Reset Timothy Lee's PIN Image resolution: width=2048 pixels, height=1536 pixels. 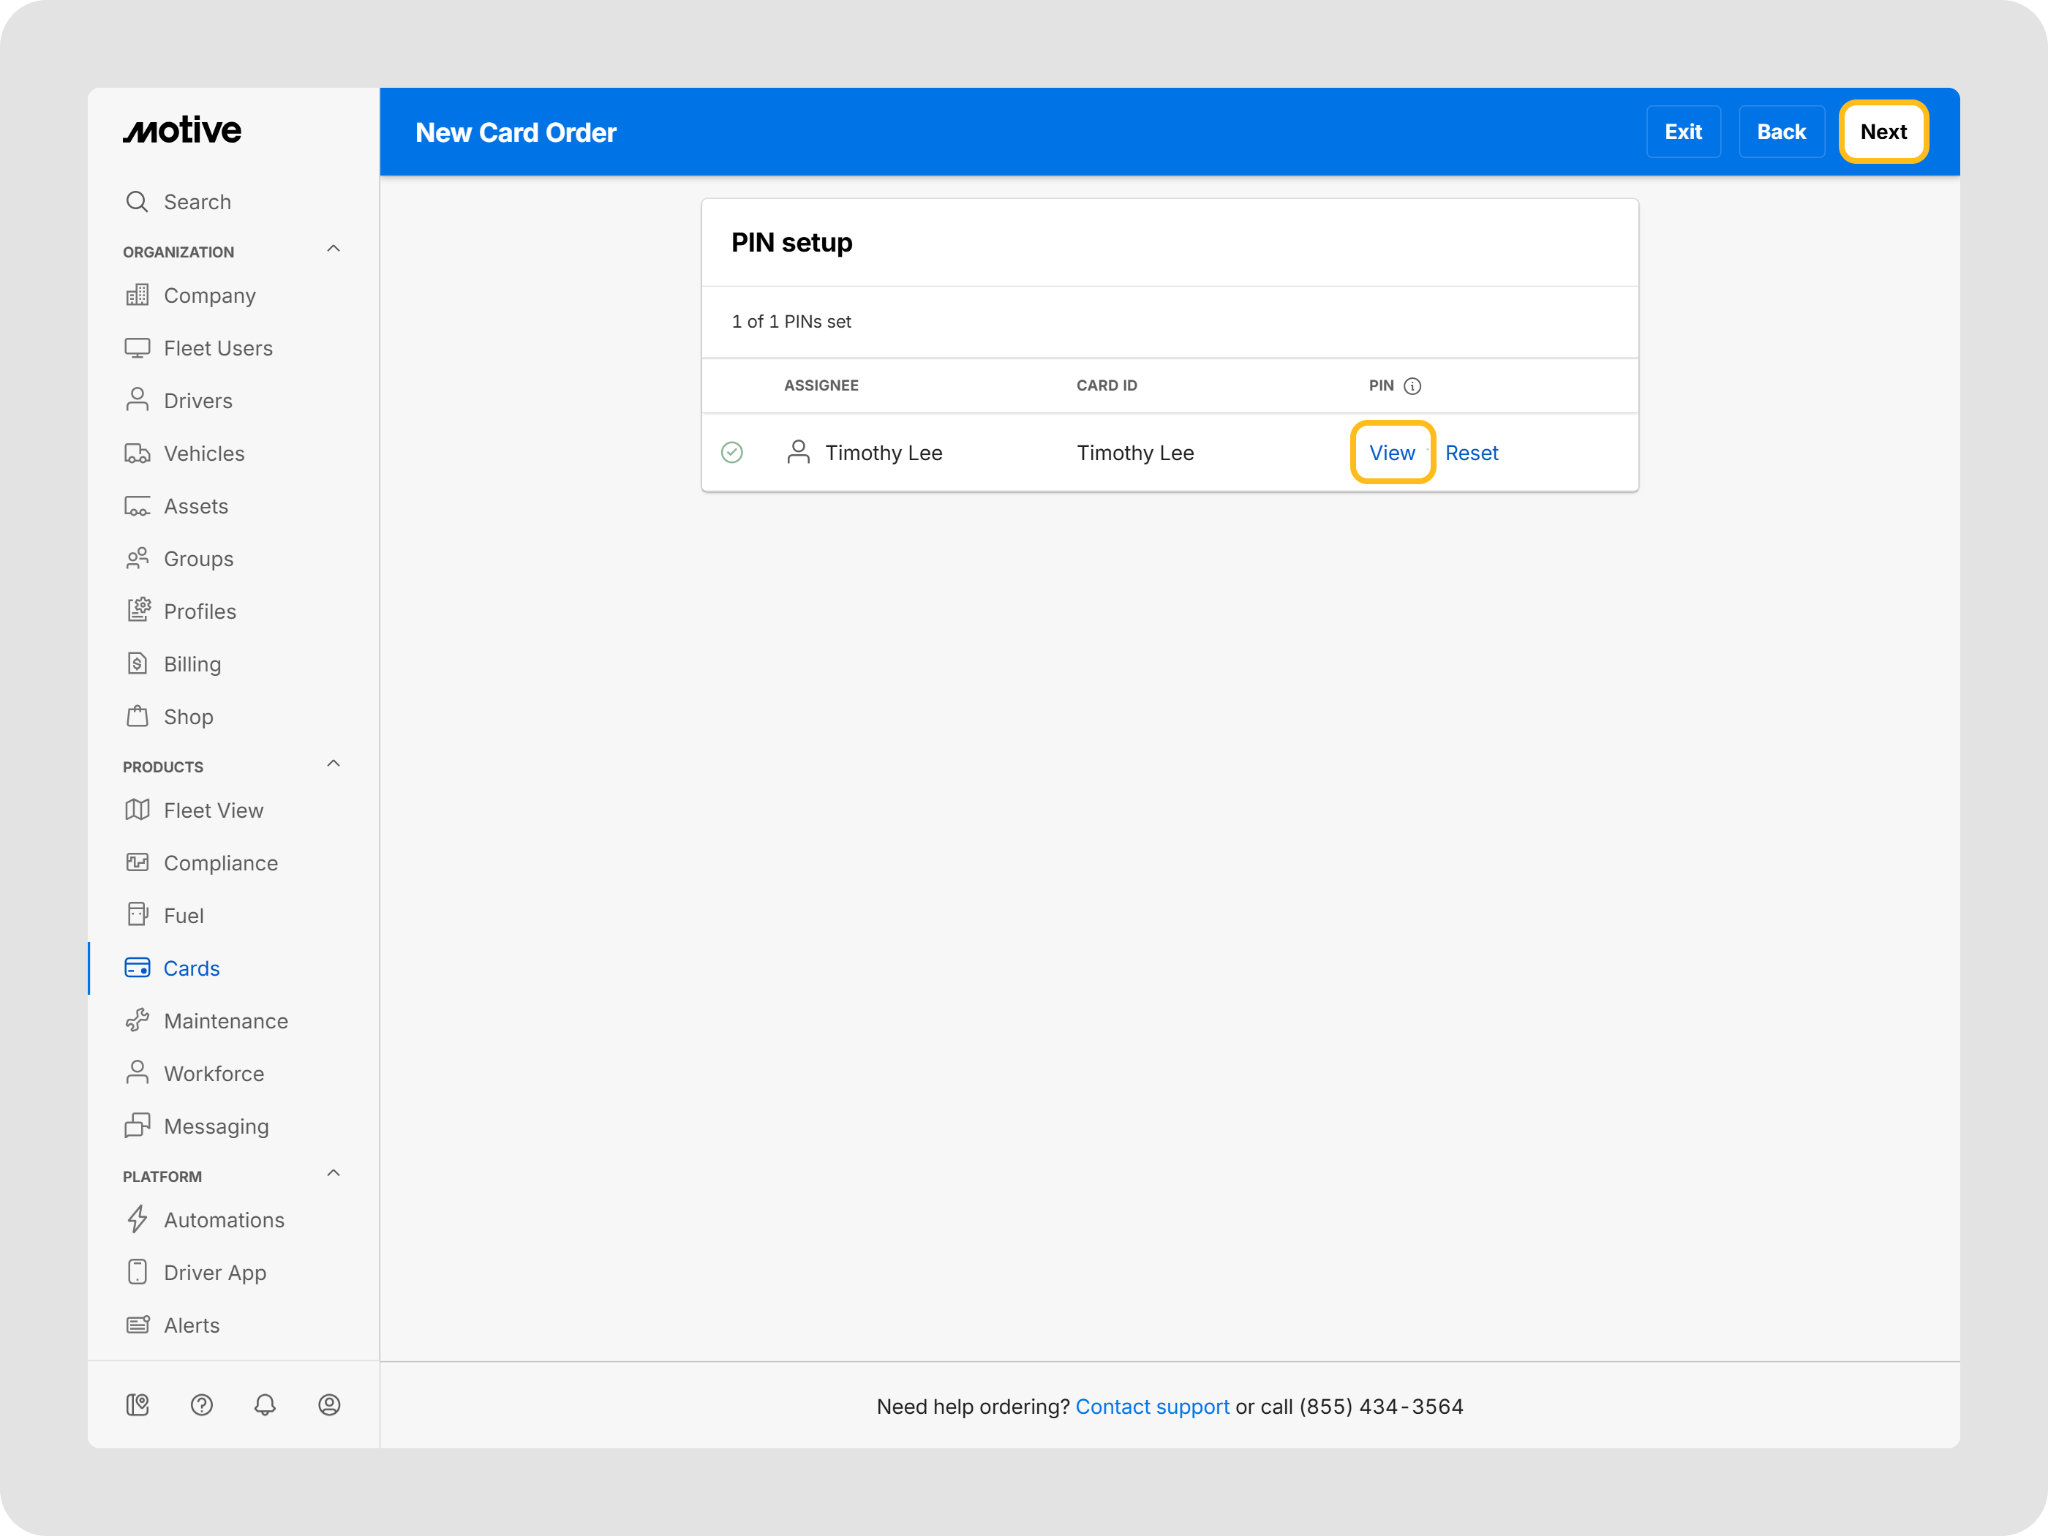1472,453
